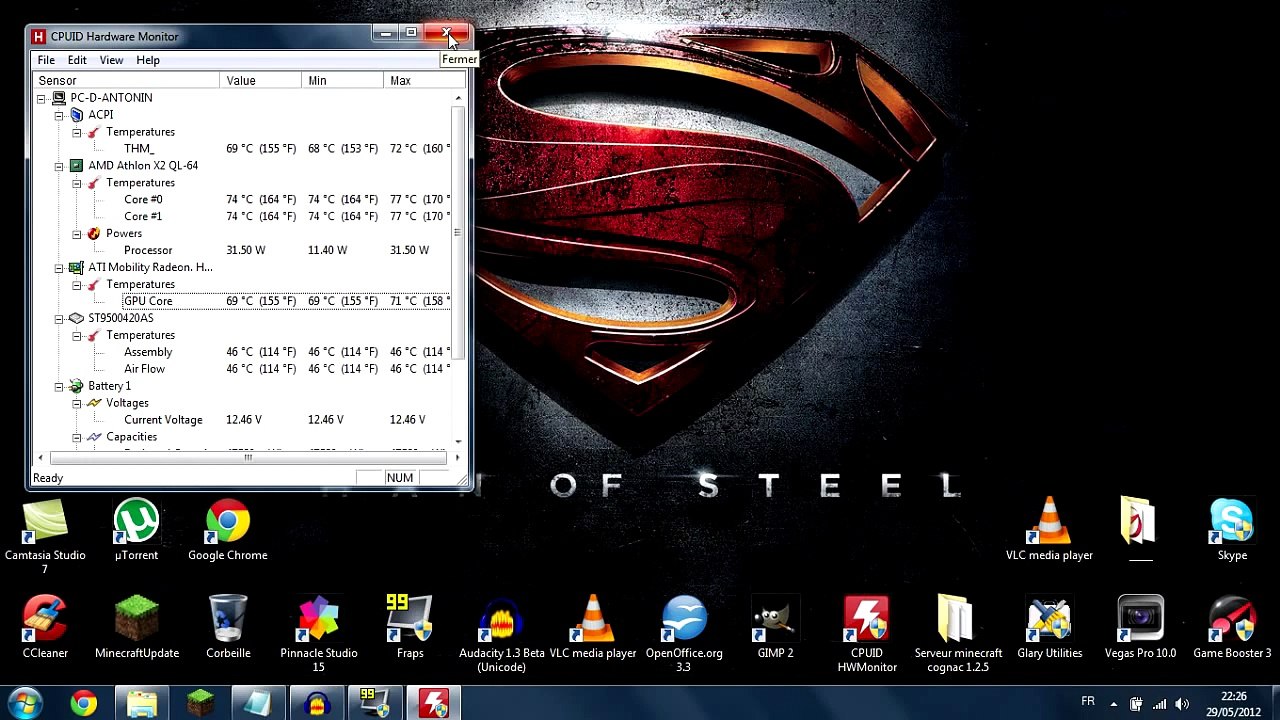Open the View menu
Viewport: 1280px width, 720px height.
click(111, 60)
